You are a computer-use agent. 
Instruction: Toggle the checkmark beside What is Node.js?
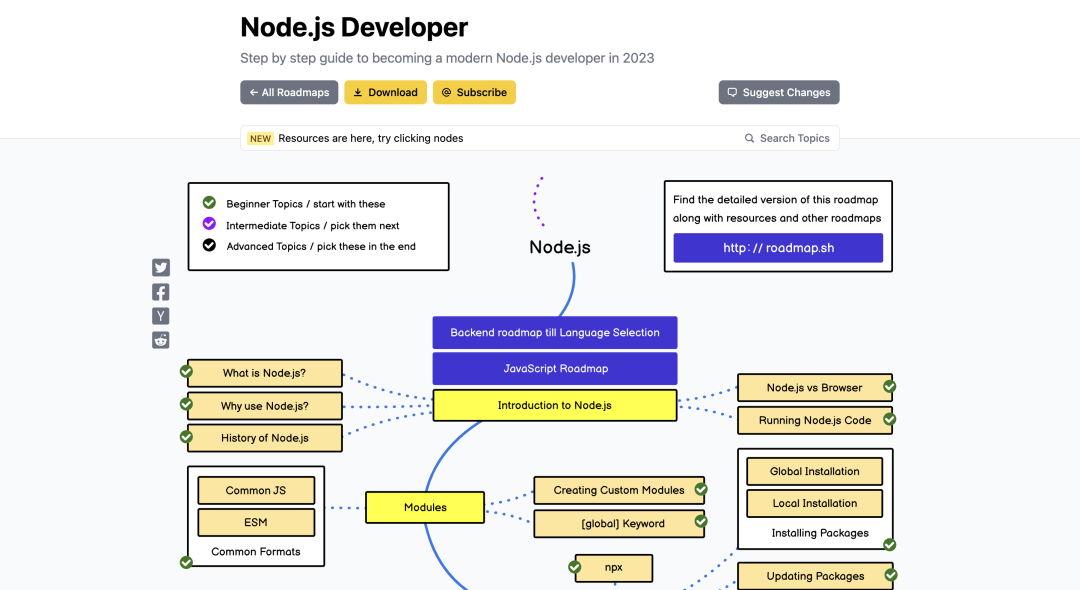click(x=186, y=371)
